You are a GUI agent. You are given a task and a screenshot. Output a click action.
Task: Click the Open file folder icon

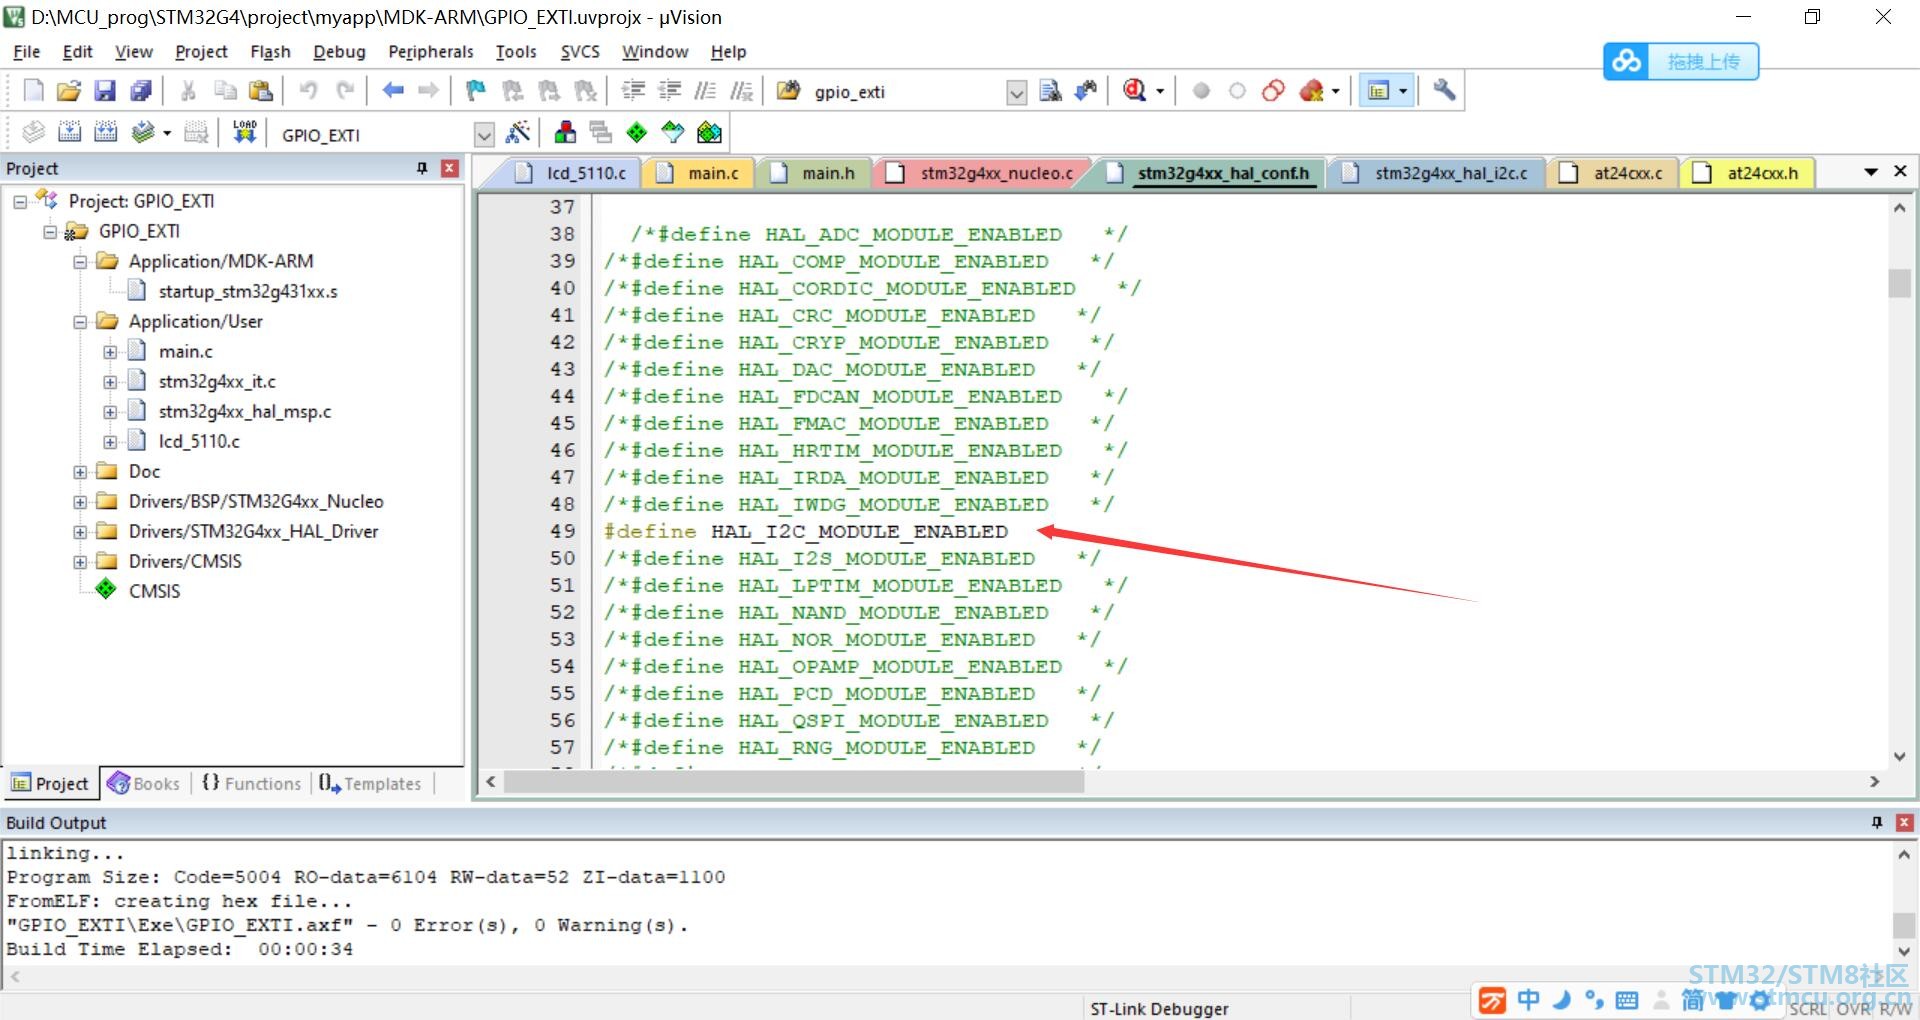coord(68,91)
